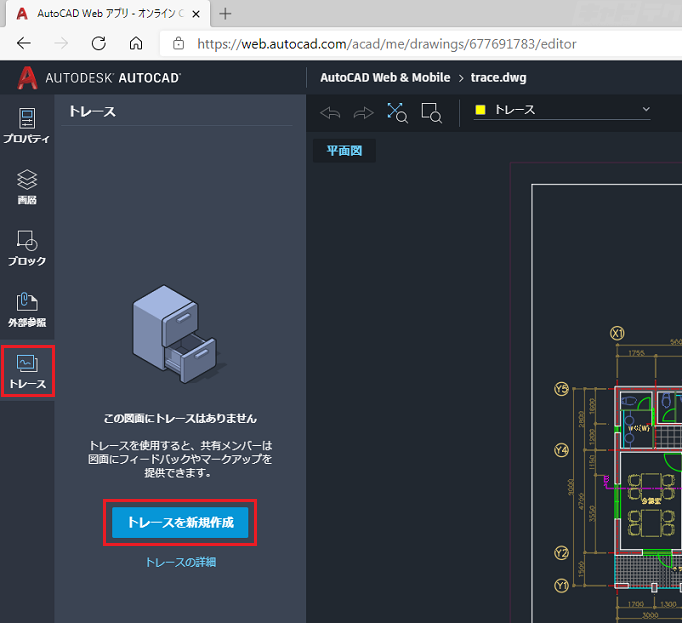The height and width of the screenshot is (623, 682).
Task: Reload the browser page
Action: click(x=99, y=43)
